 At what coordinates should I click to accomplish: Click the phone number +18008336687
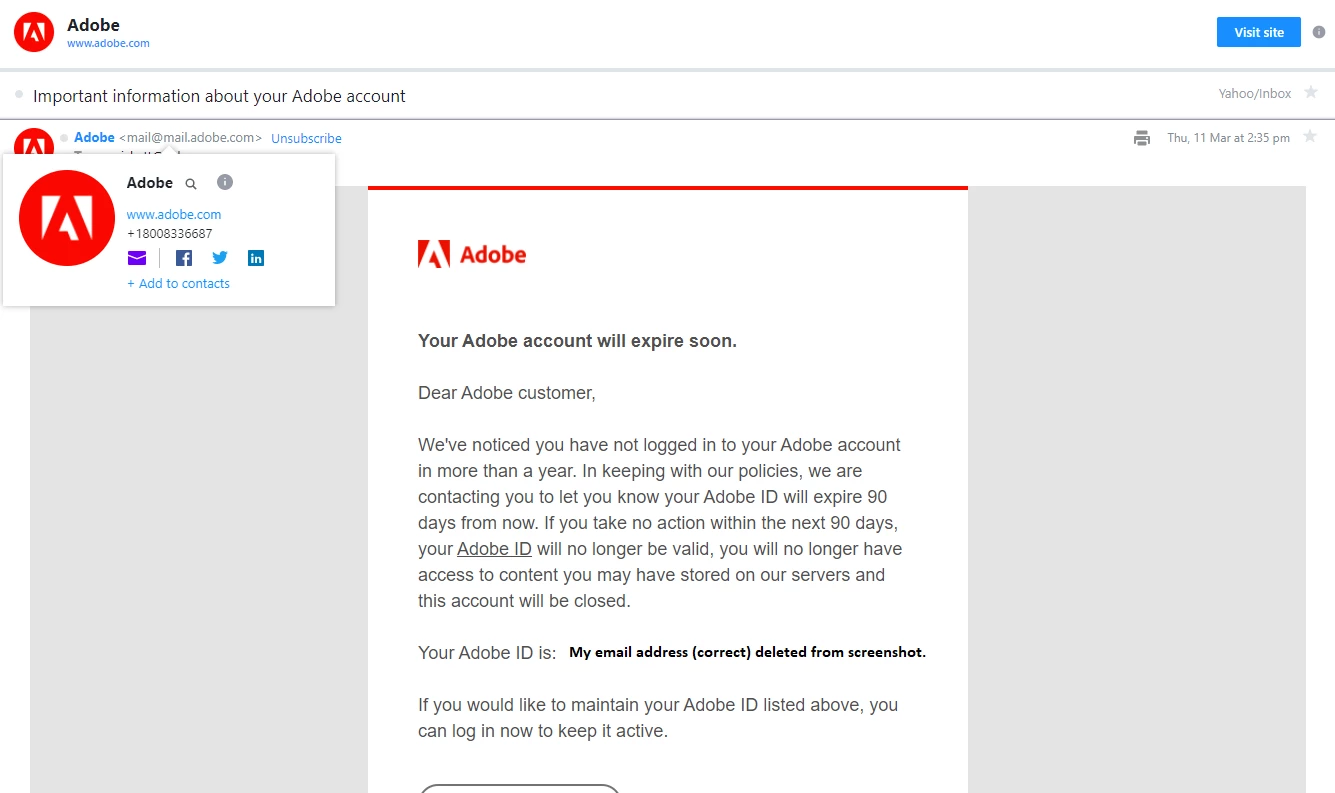click(169, 233)
